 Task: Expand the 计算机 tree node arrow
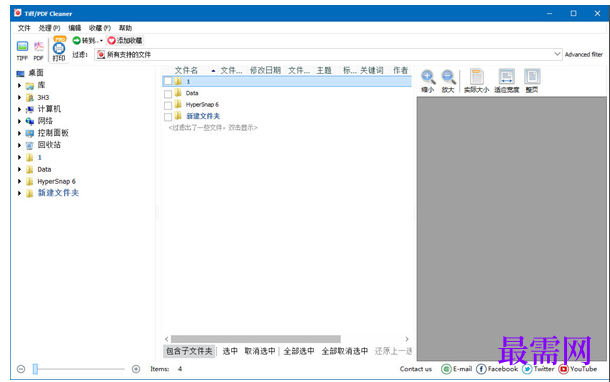(x=19, y=109)
